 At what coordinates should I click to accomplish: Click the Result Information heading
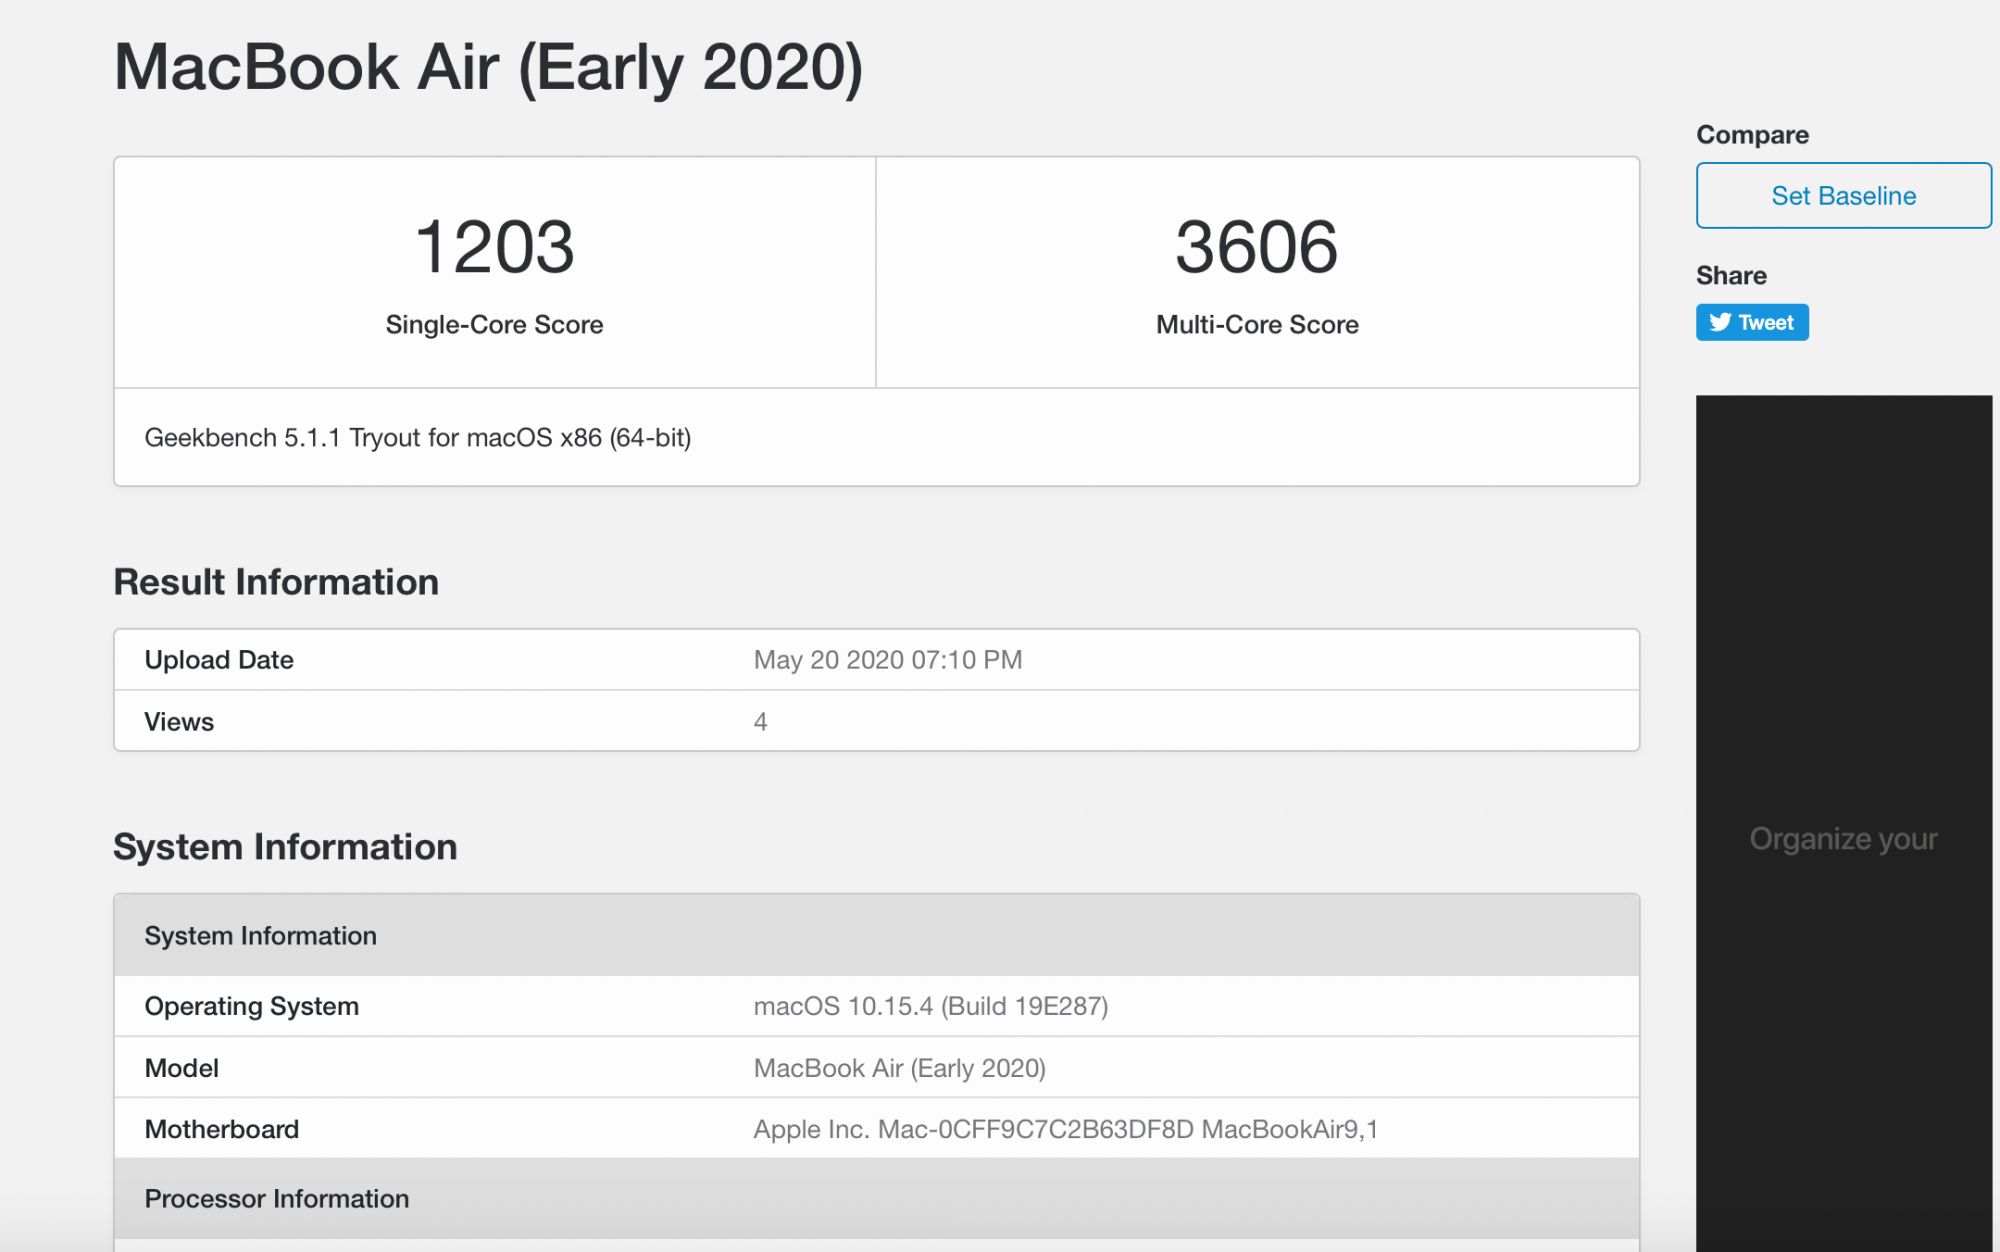click(276, 582)
